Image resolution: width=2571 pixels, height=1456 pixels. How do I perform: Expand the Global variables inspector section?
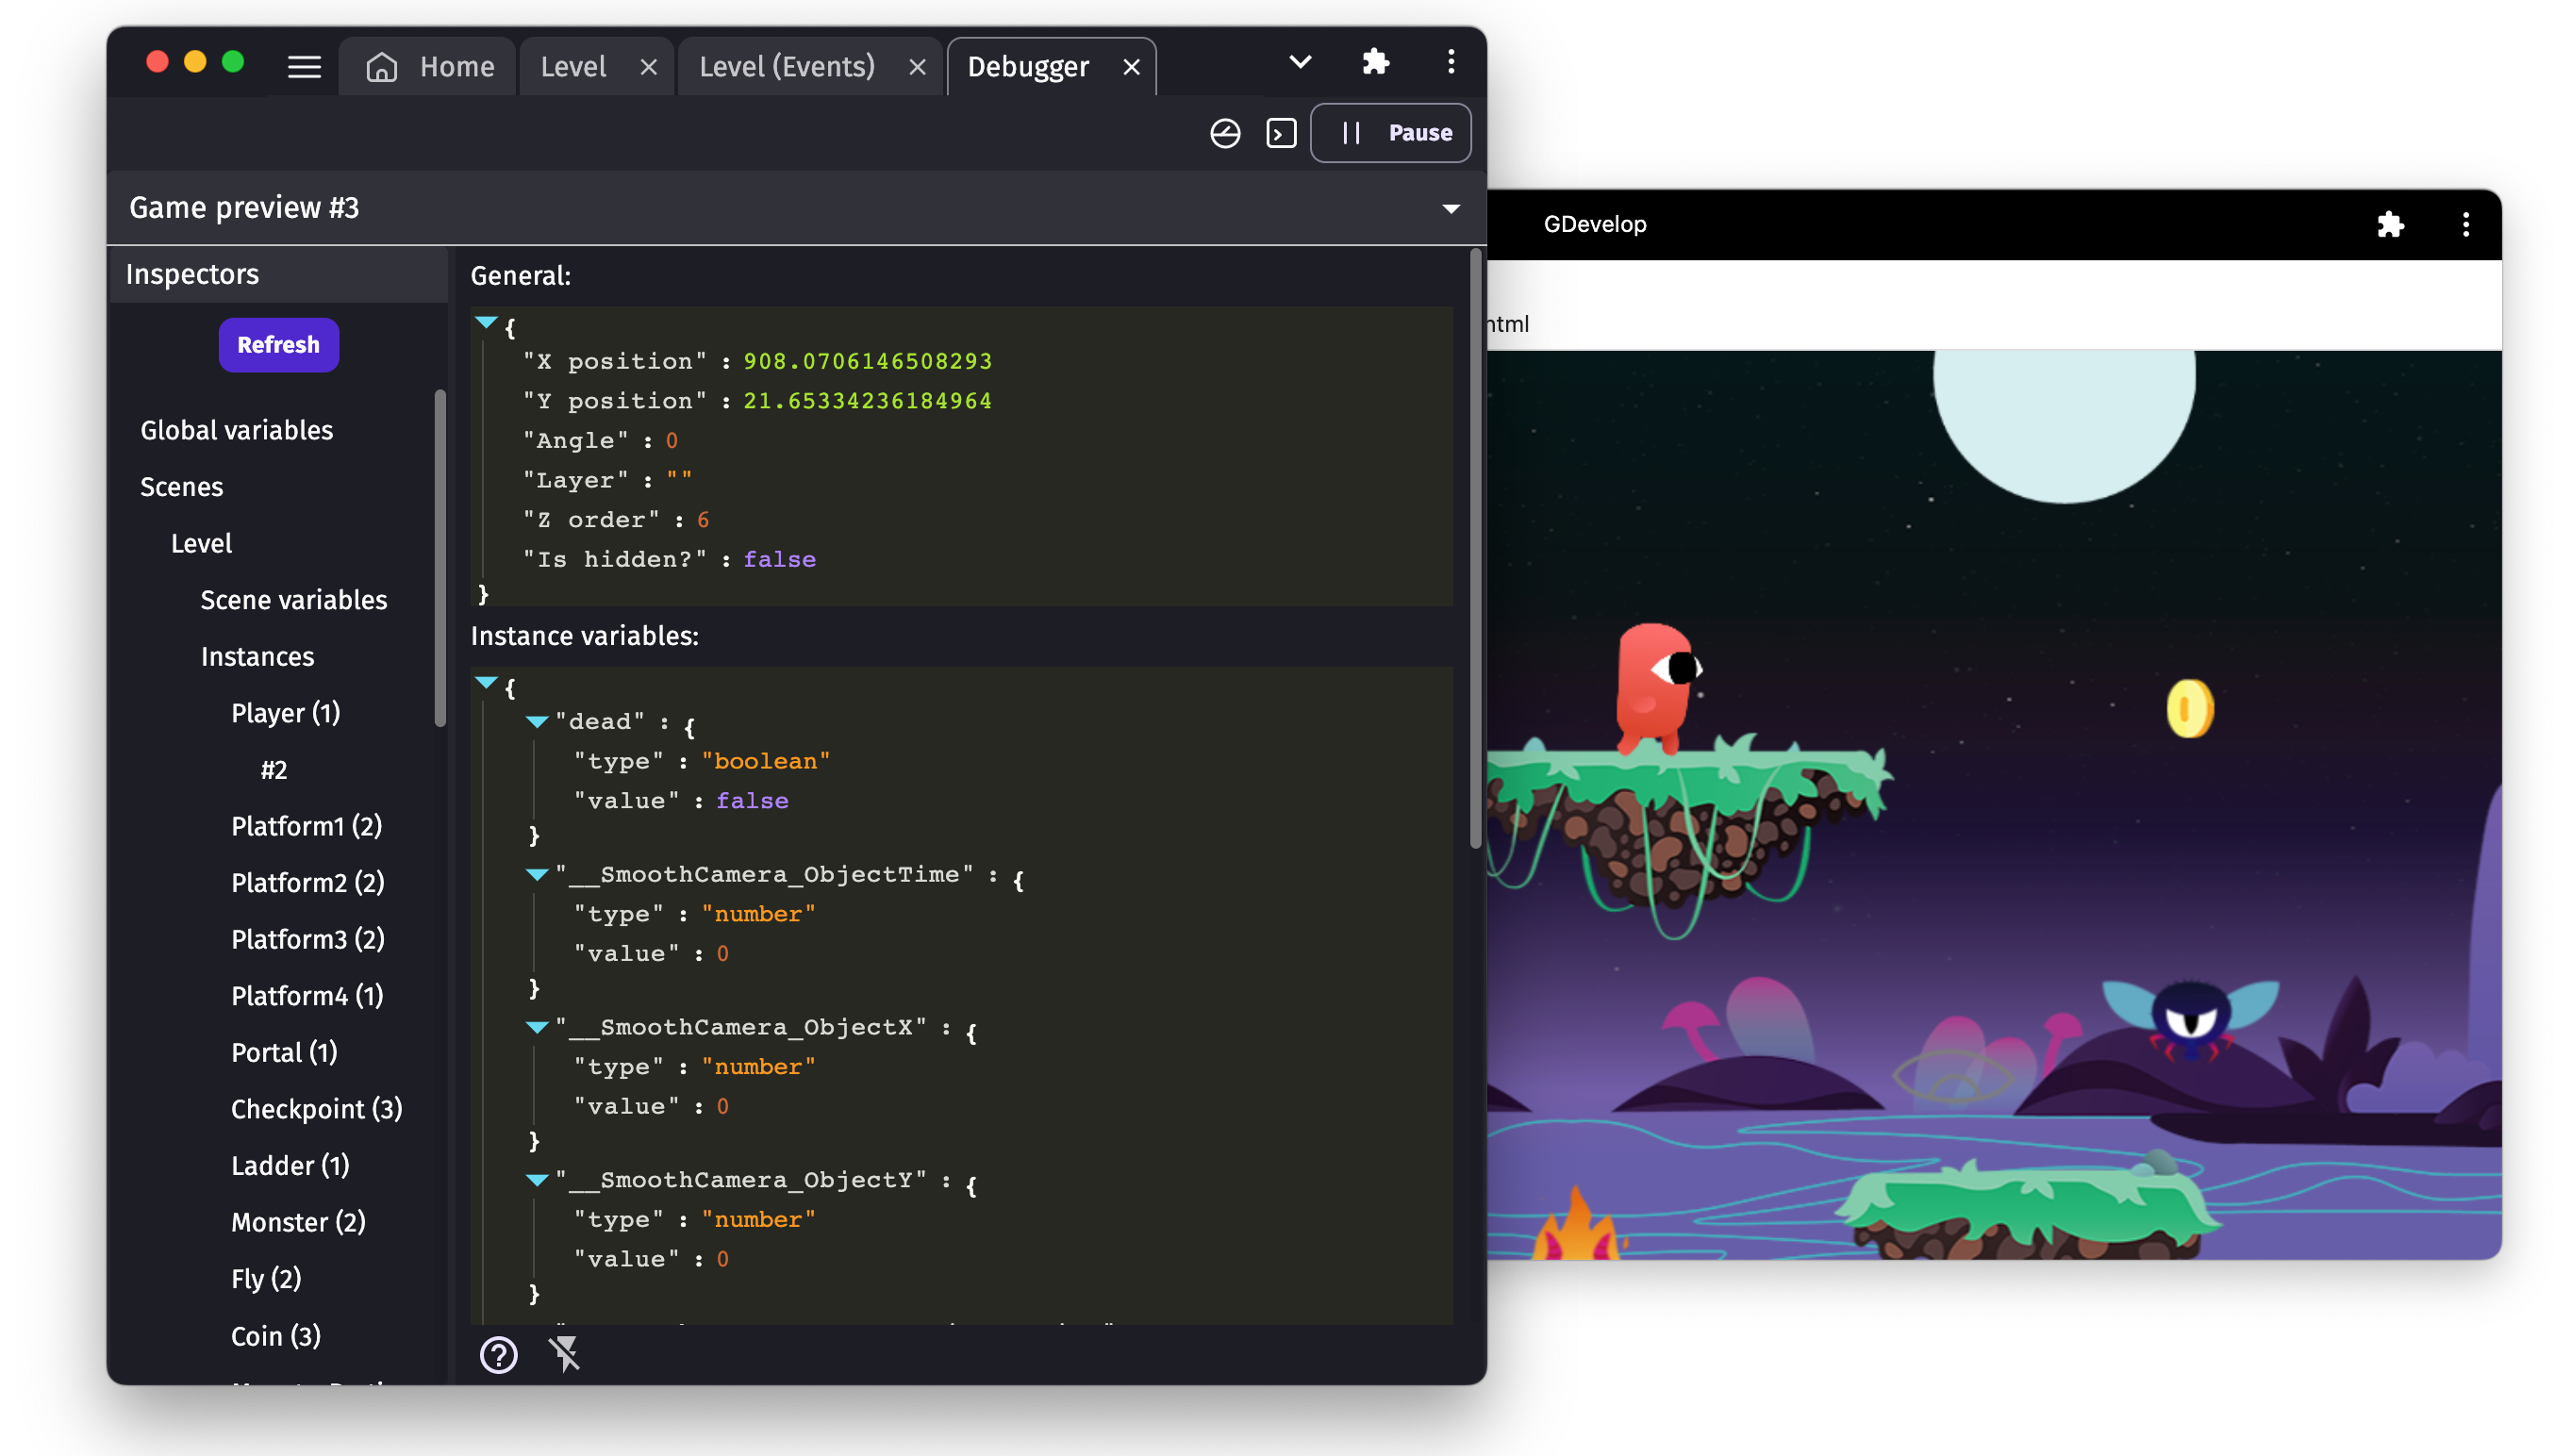pos(237,429)
